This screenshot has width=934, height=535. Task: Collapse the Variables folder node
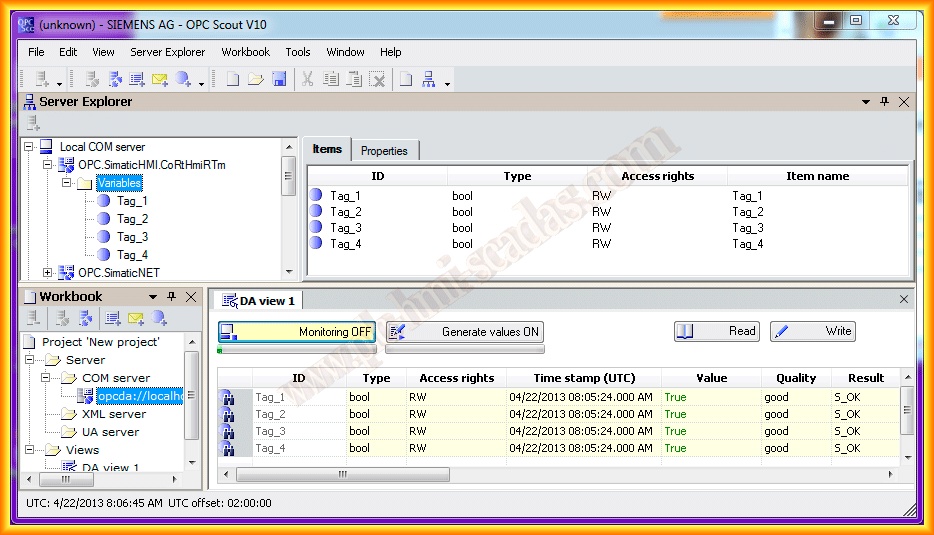click(67, 183)
